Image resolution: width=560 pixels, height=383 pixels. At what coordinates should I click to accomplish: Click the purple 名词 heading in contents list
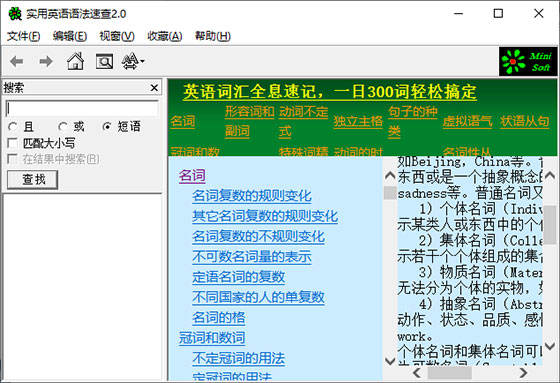[192, 176]
